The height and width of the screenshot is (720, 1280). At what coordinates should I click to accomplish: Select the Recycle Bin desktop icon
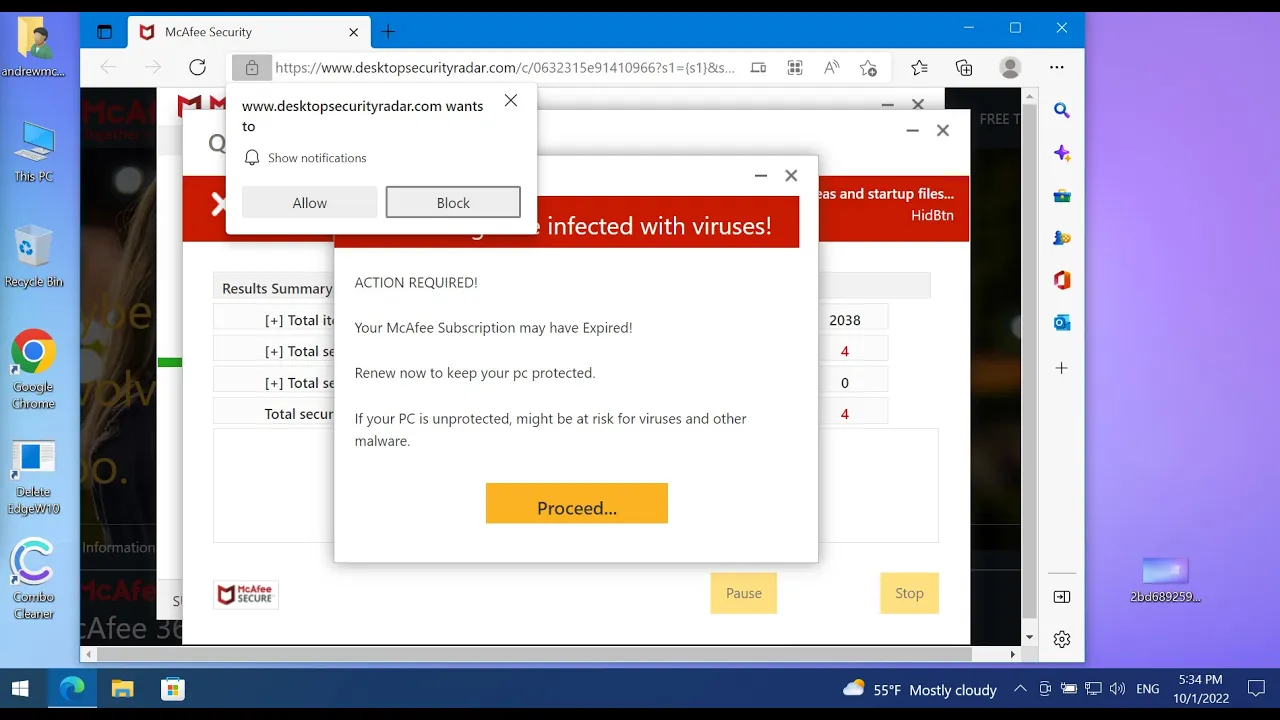pyautogui.click(x=34, y=256)
